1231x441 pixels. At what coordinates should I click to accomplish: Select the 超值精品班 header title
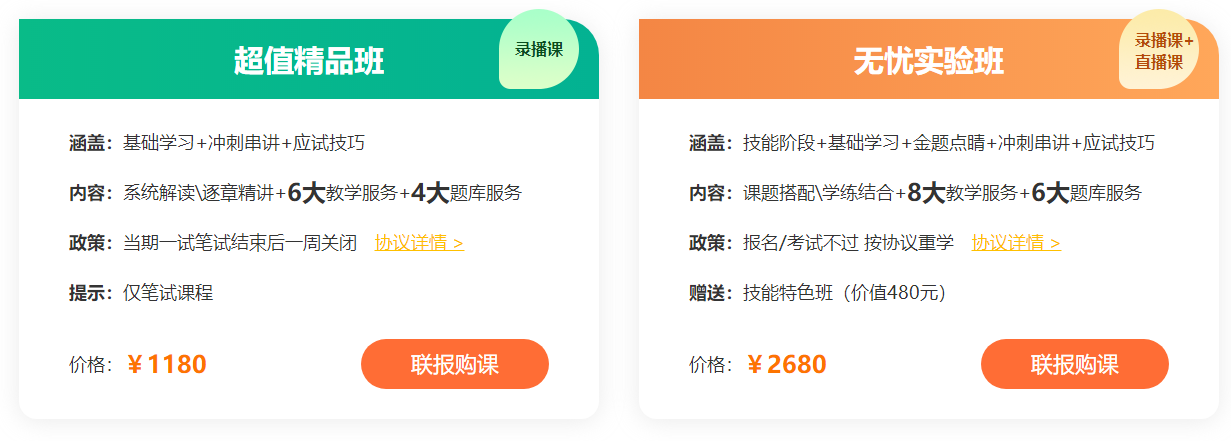pyautogui.click(x=309, y=61)
